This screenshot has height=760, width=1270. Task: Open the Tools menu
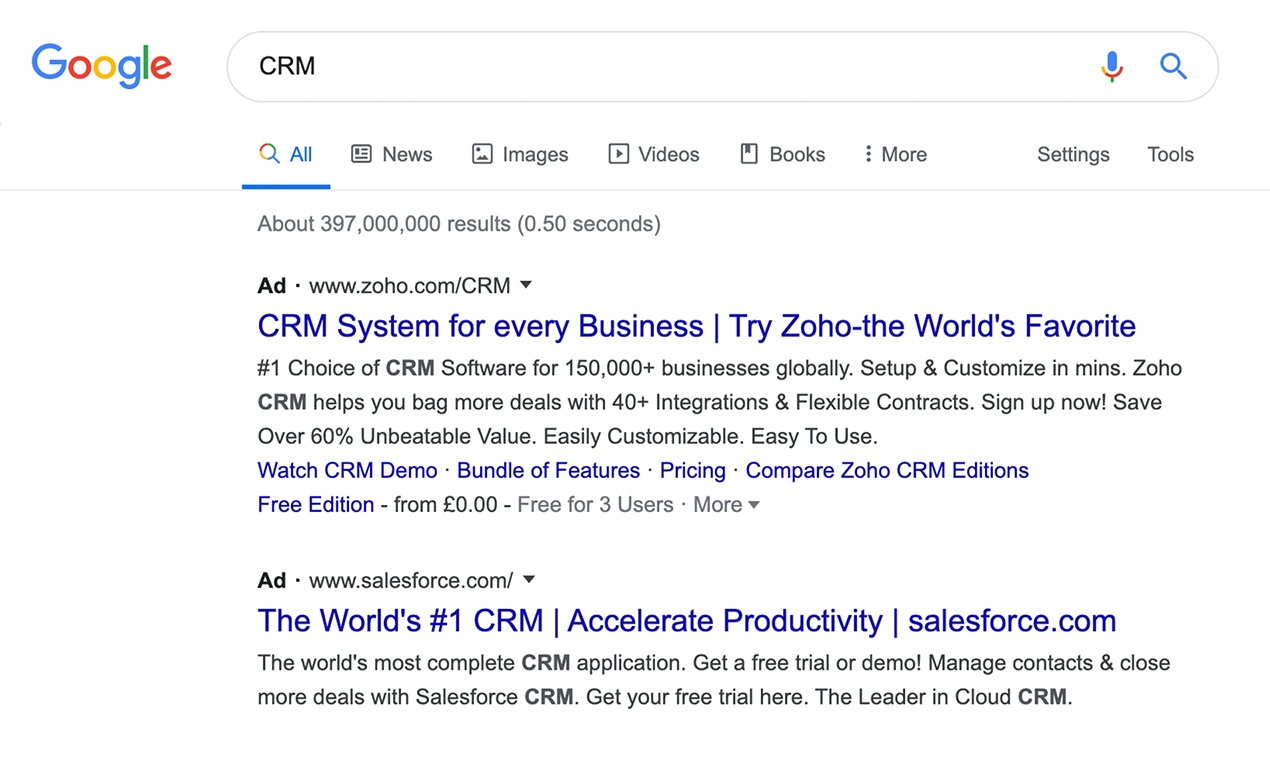[x=1170, y=154]
